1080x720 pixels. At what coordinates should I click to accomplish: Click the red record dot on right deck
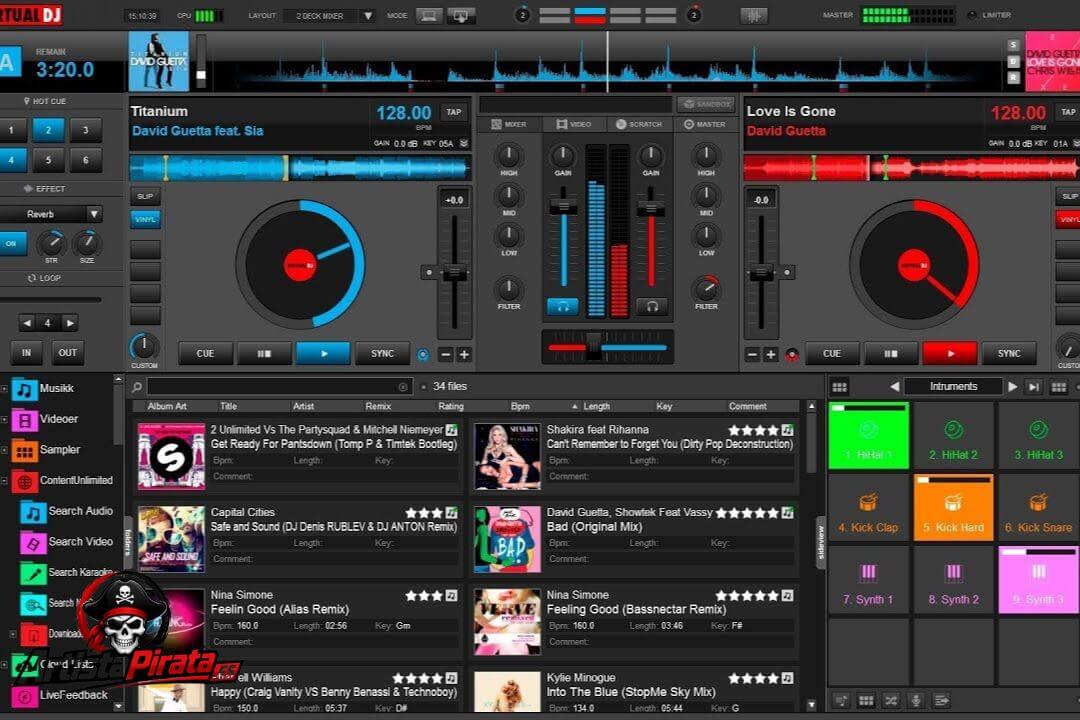(792, 355)
